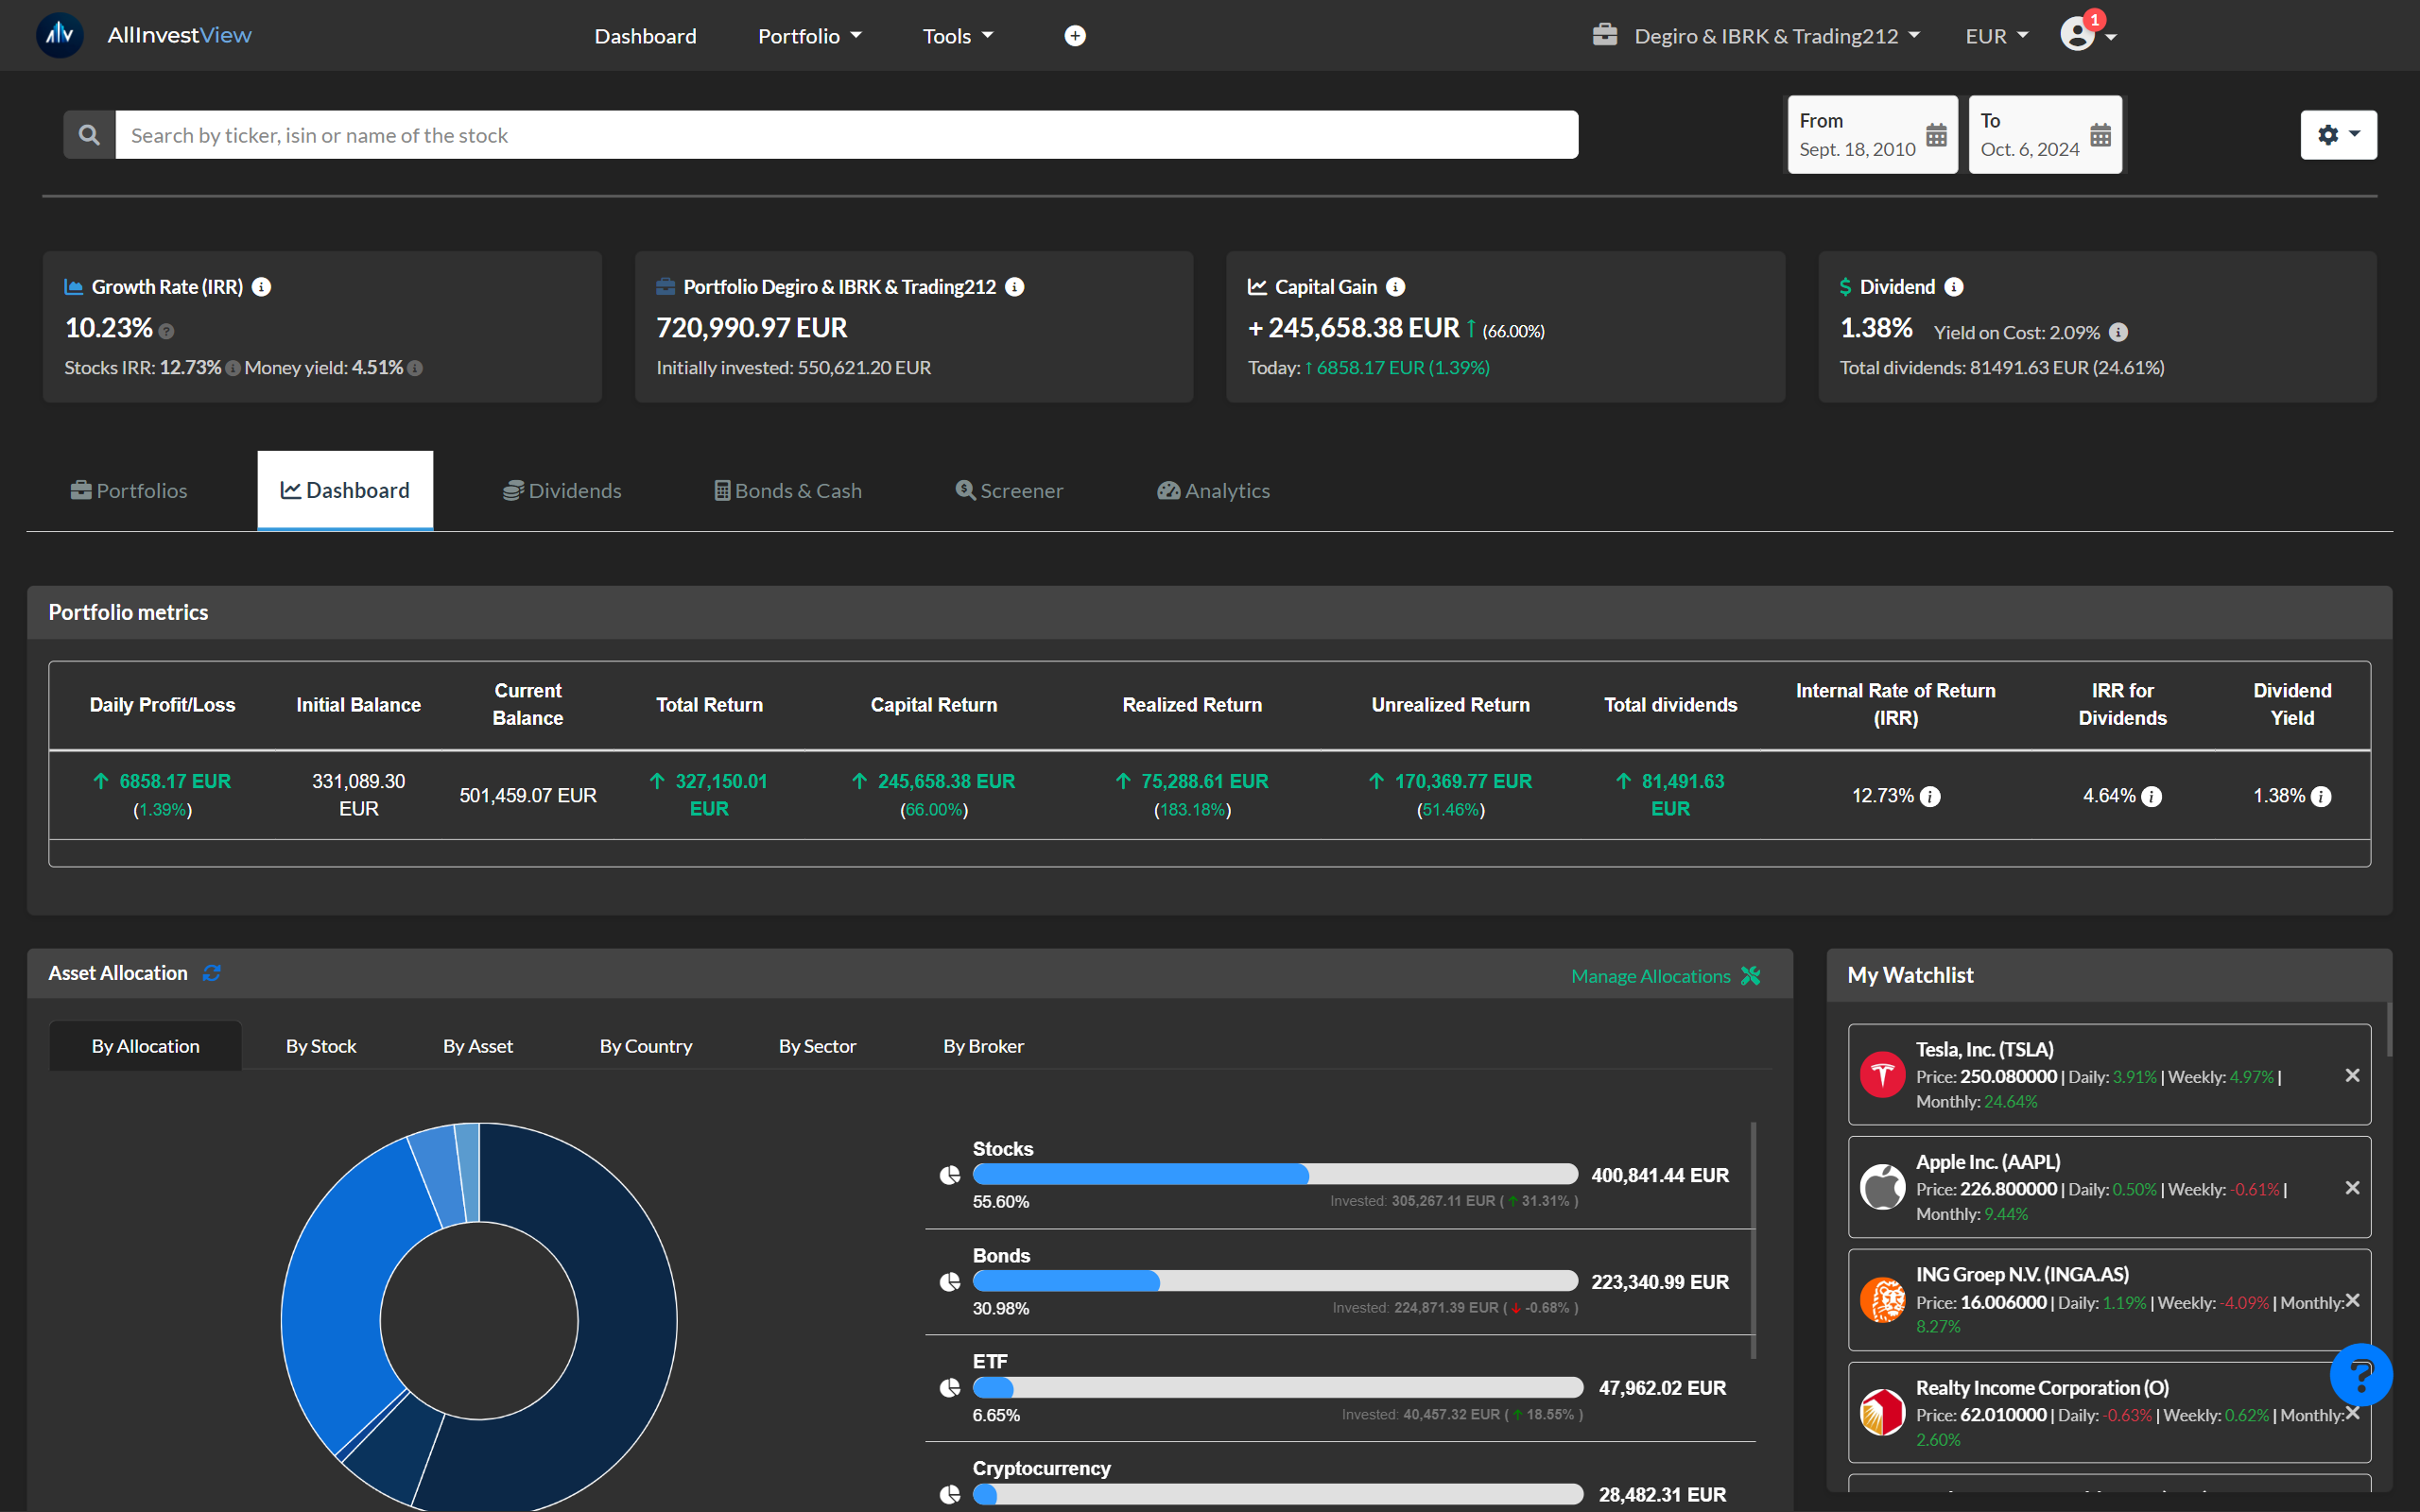Show info for Growth Rate (IRR)

tap(262, 287)
